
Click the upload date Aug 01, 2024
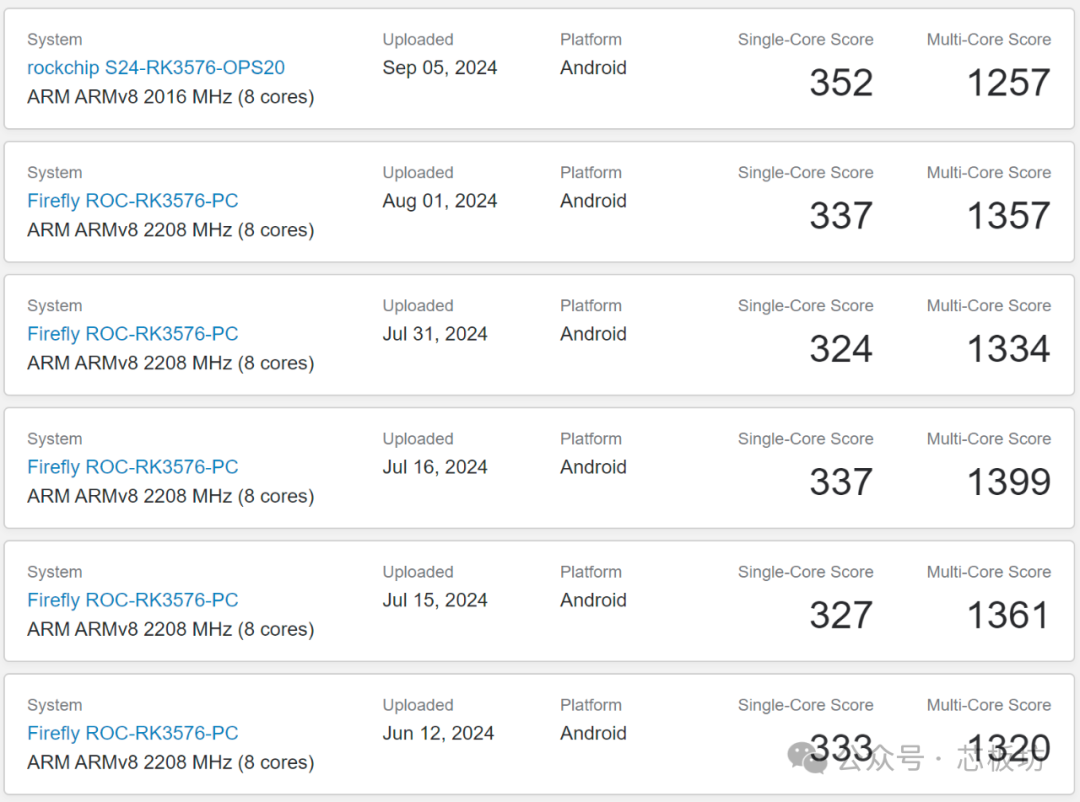point(439,200)
